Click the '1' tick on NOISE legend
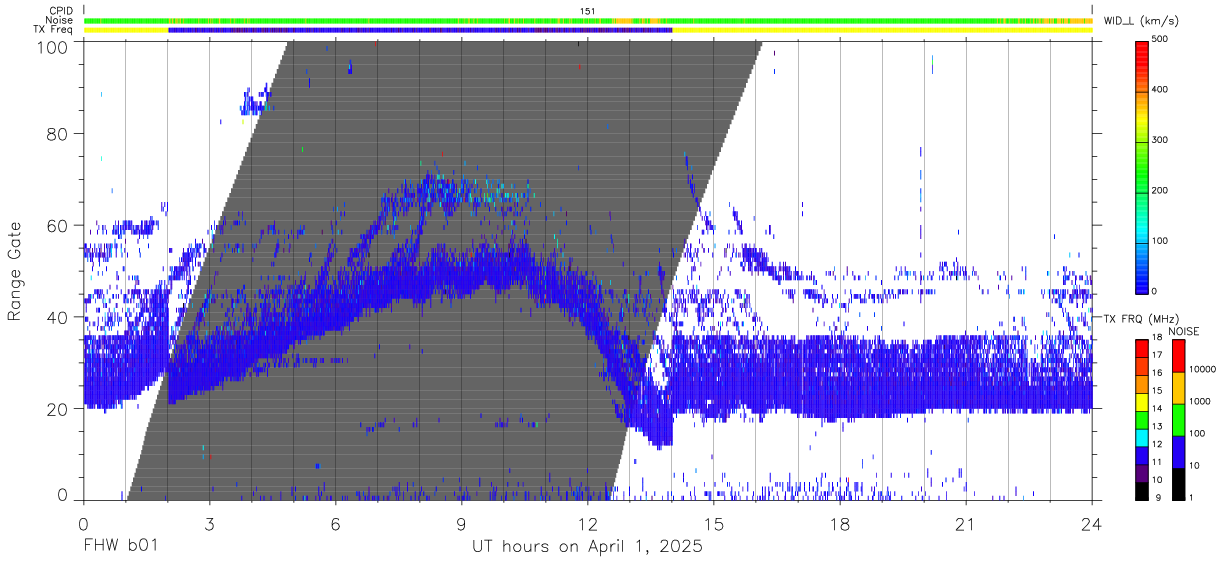The height and width of the screenshot is (567, 1228). coord(1191,498)
